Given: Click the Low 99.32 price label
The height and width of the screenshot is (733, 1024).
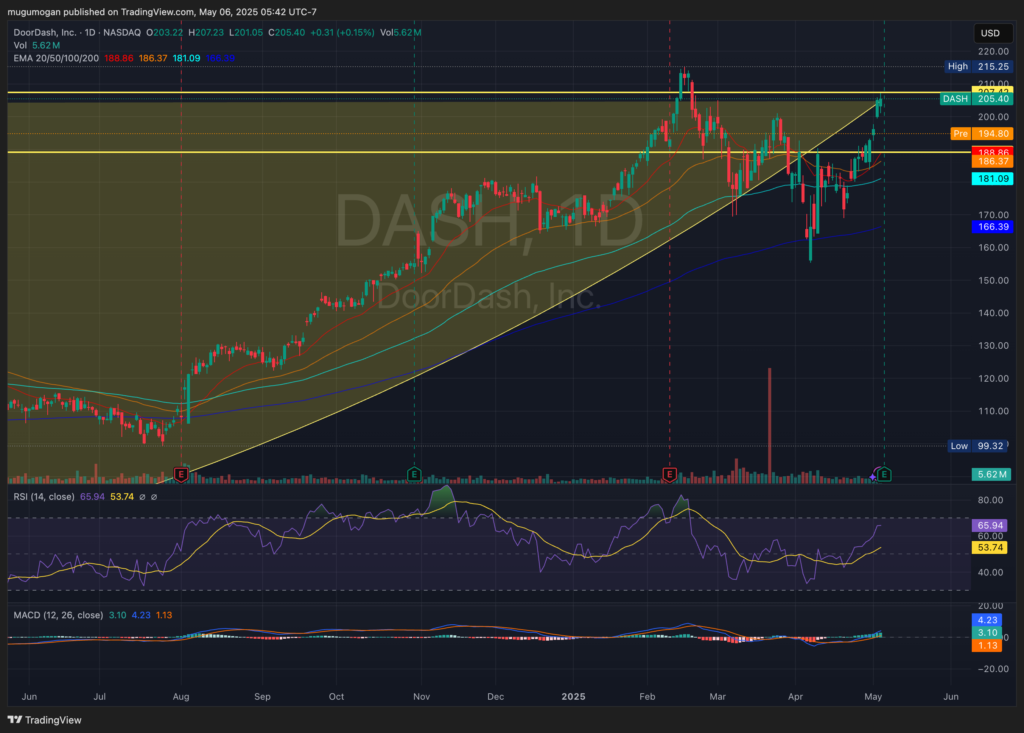Looking at the screenshot, I should click(980, 446).
